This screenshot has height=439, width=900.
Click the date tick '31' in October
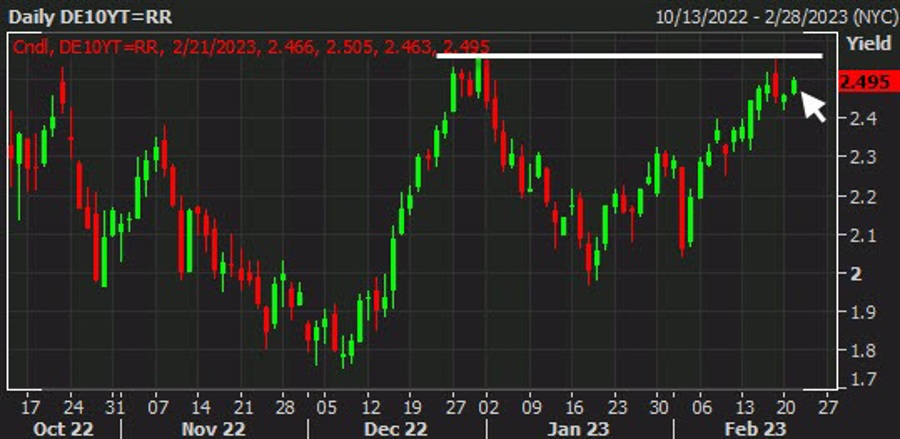[115, 408]
